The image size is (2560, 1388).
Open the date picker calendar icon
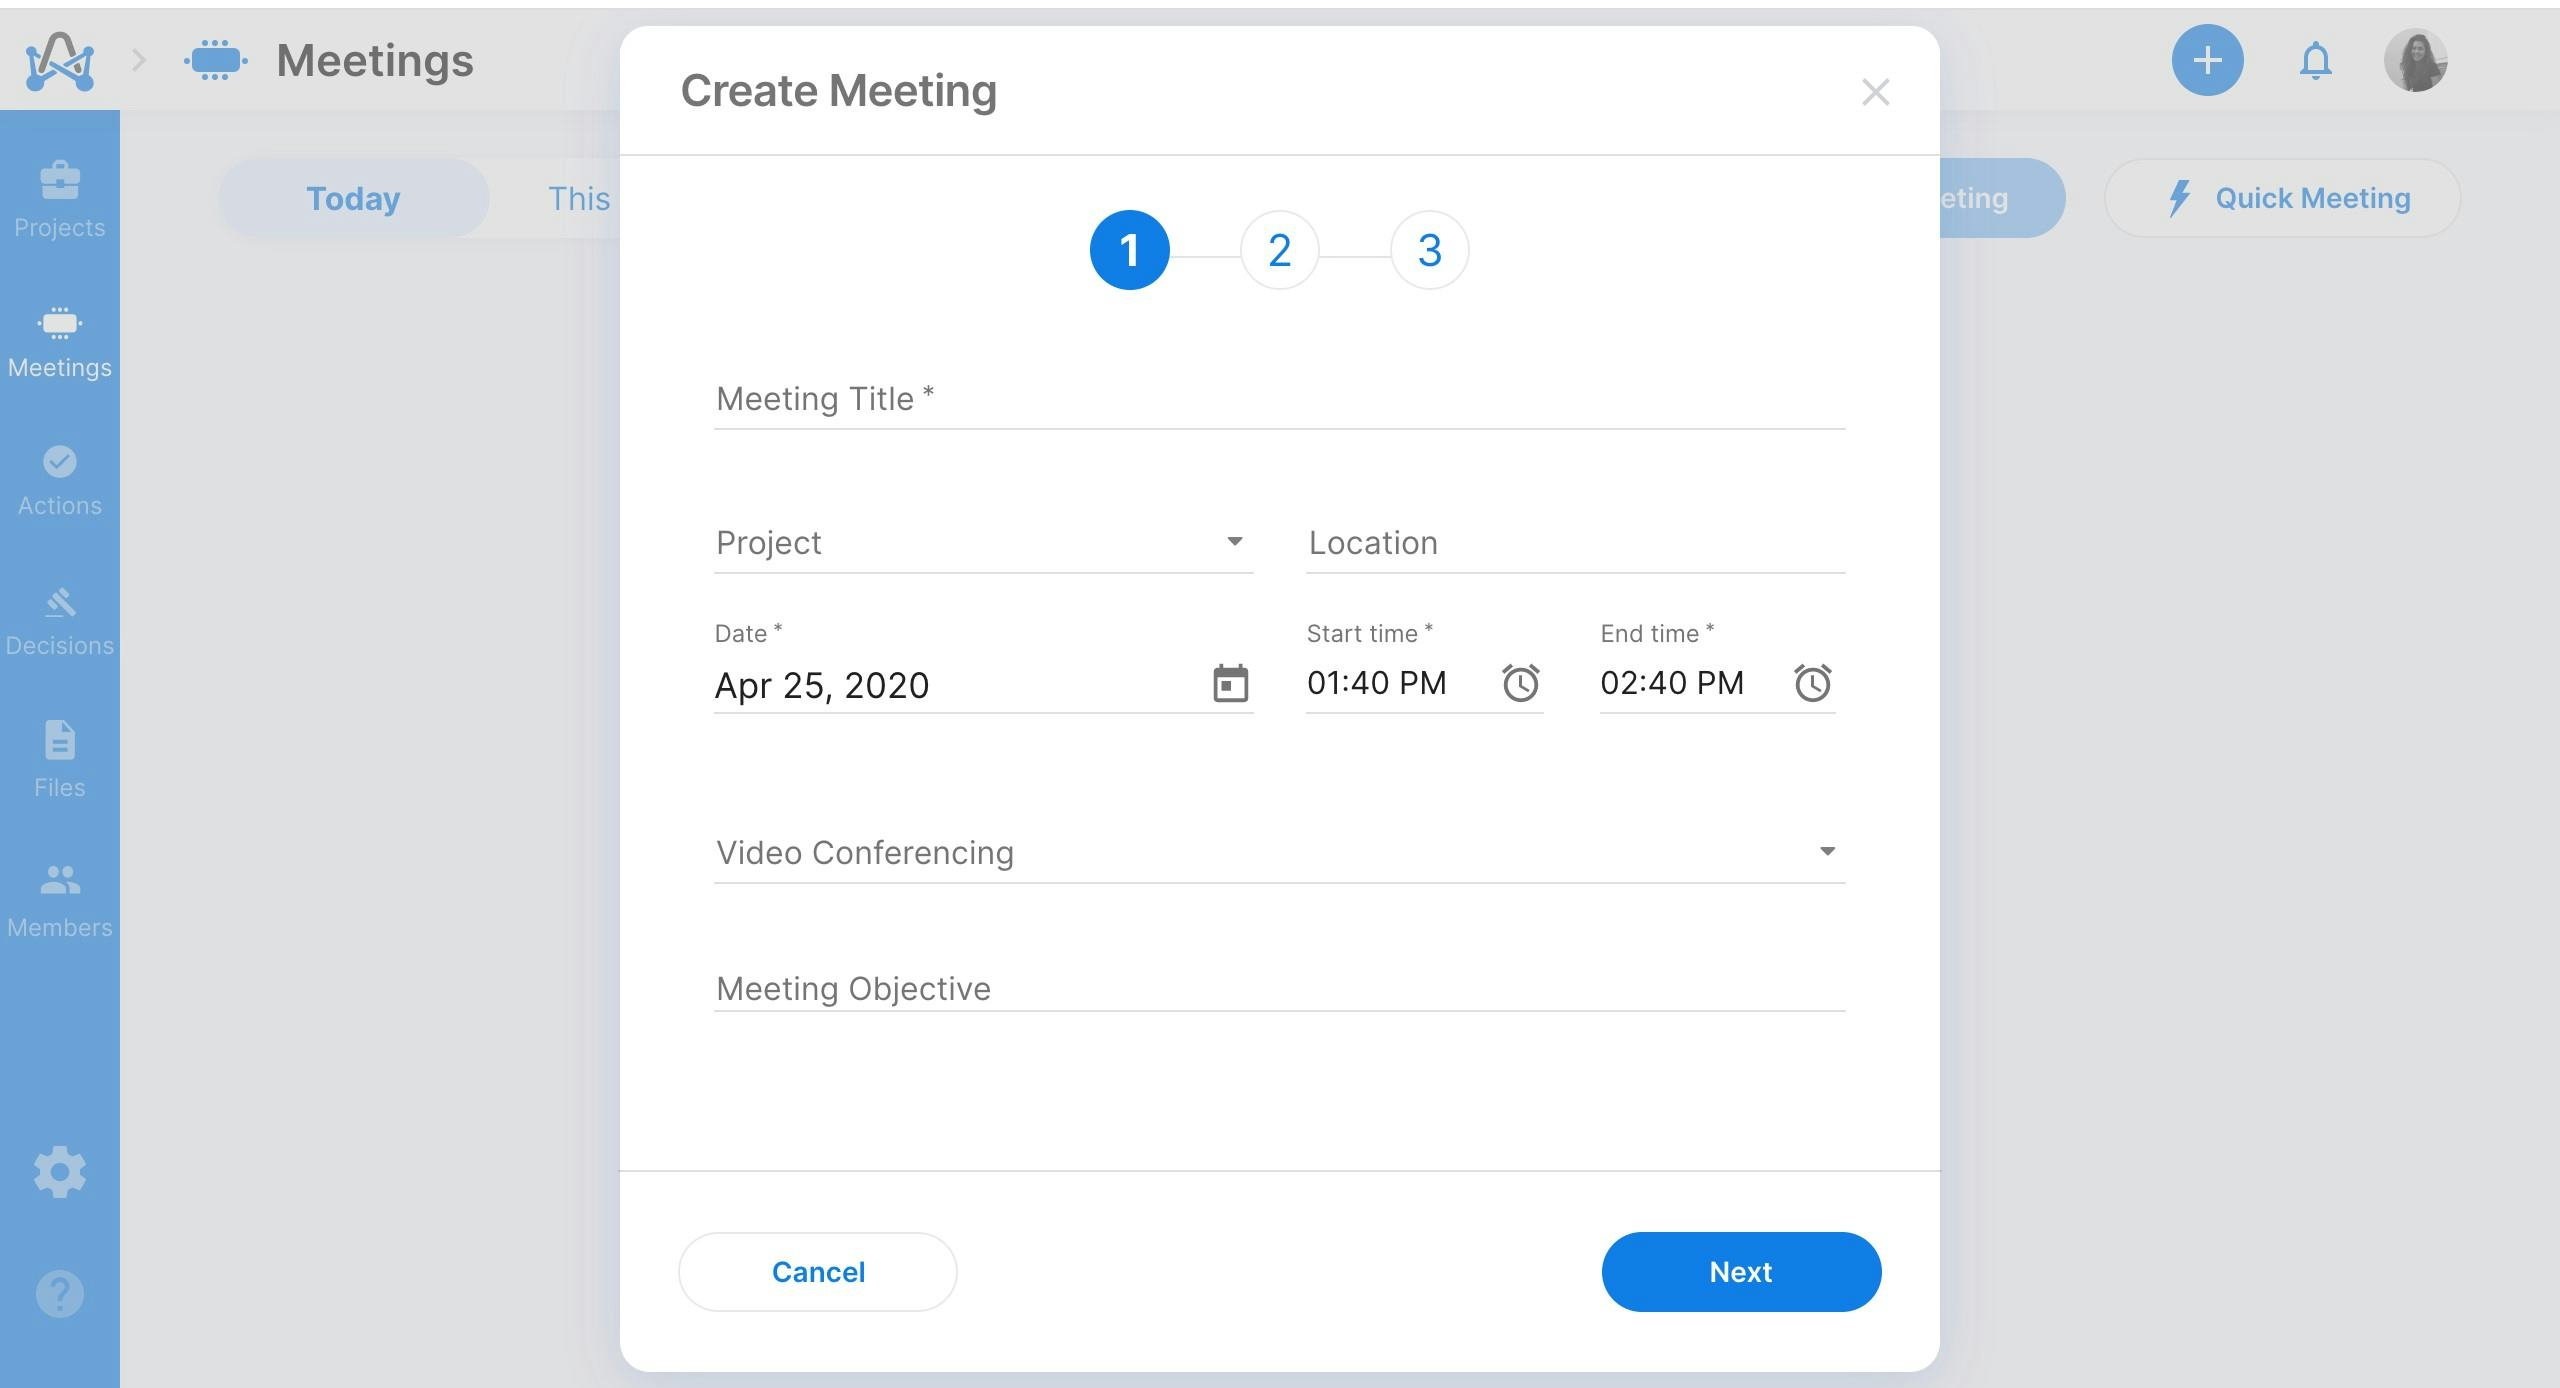[x=1230, y=685]
